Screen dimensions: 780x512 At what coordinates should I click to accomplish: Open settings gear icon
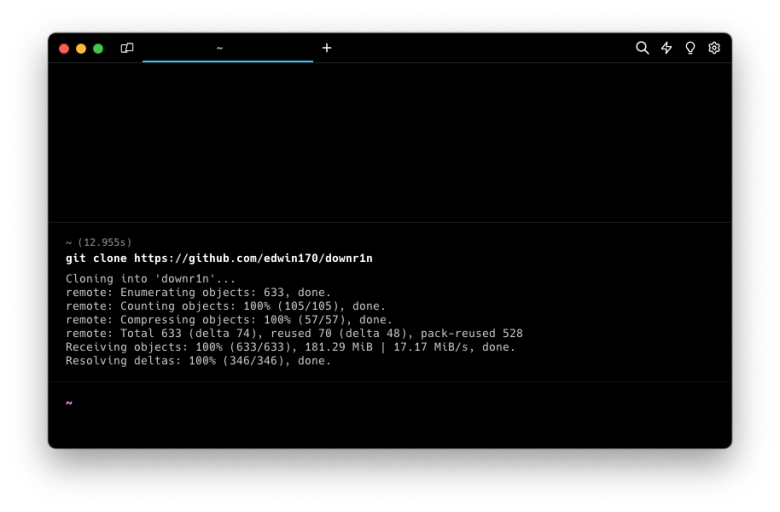pyautogui.click(x=714, y=48)
